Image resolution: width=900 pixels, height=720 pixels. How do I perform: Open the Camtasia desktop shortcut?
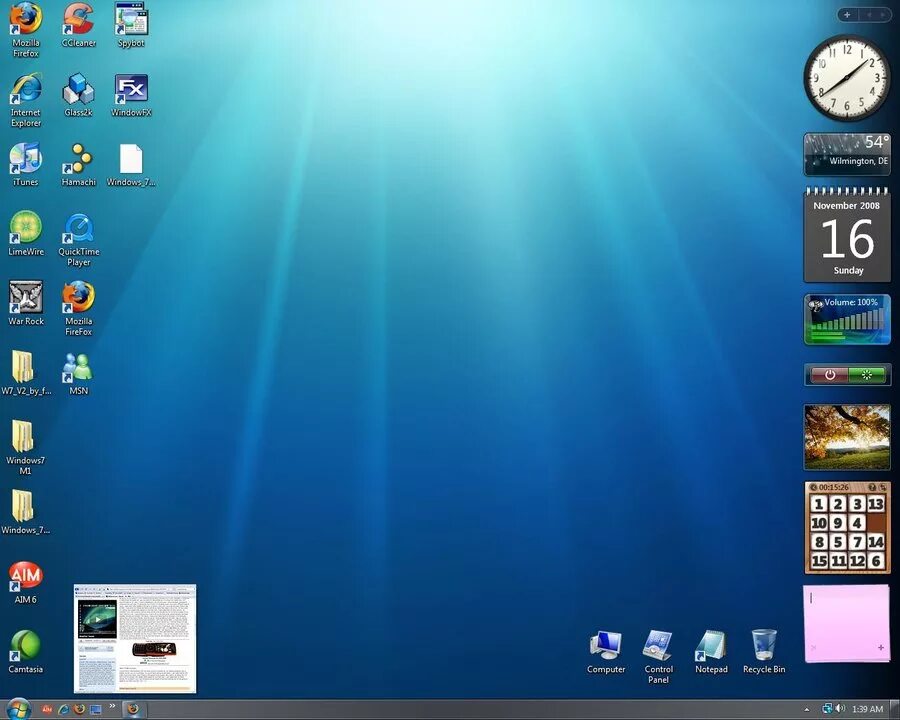coord(26,651)
